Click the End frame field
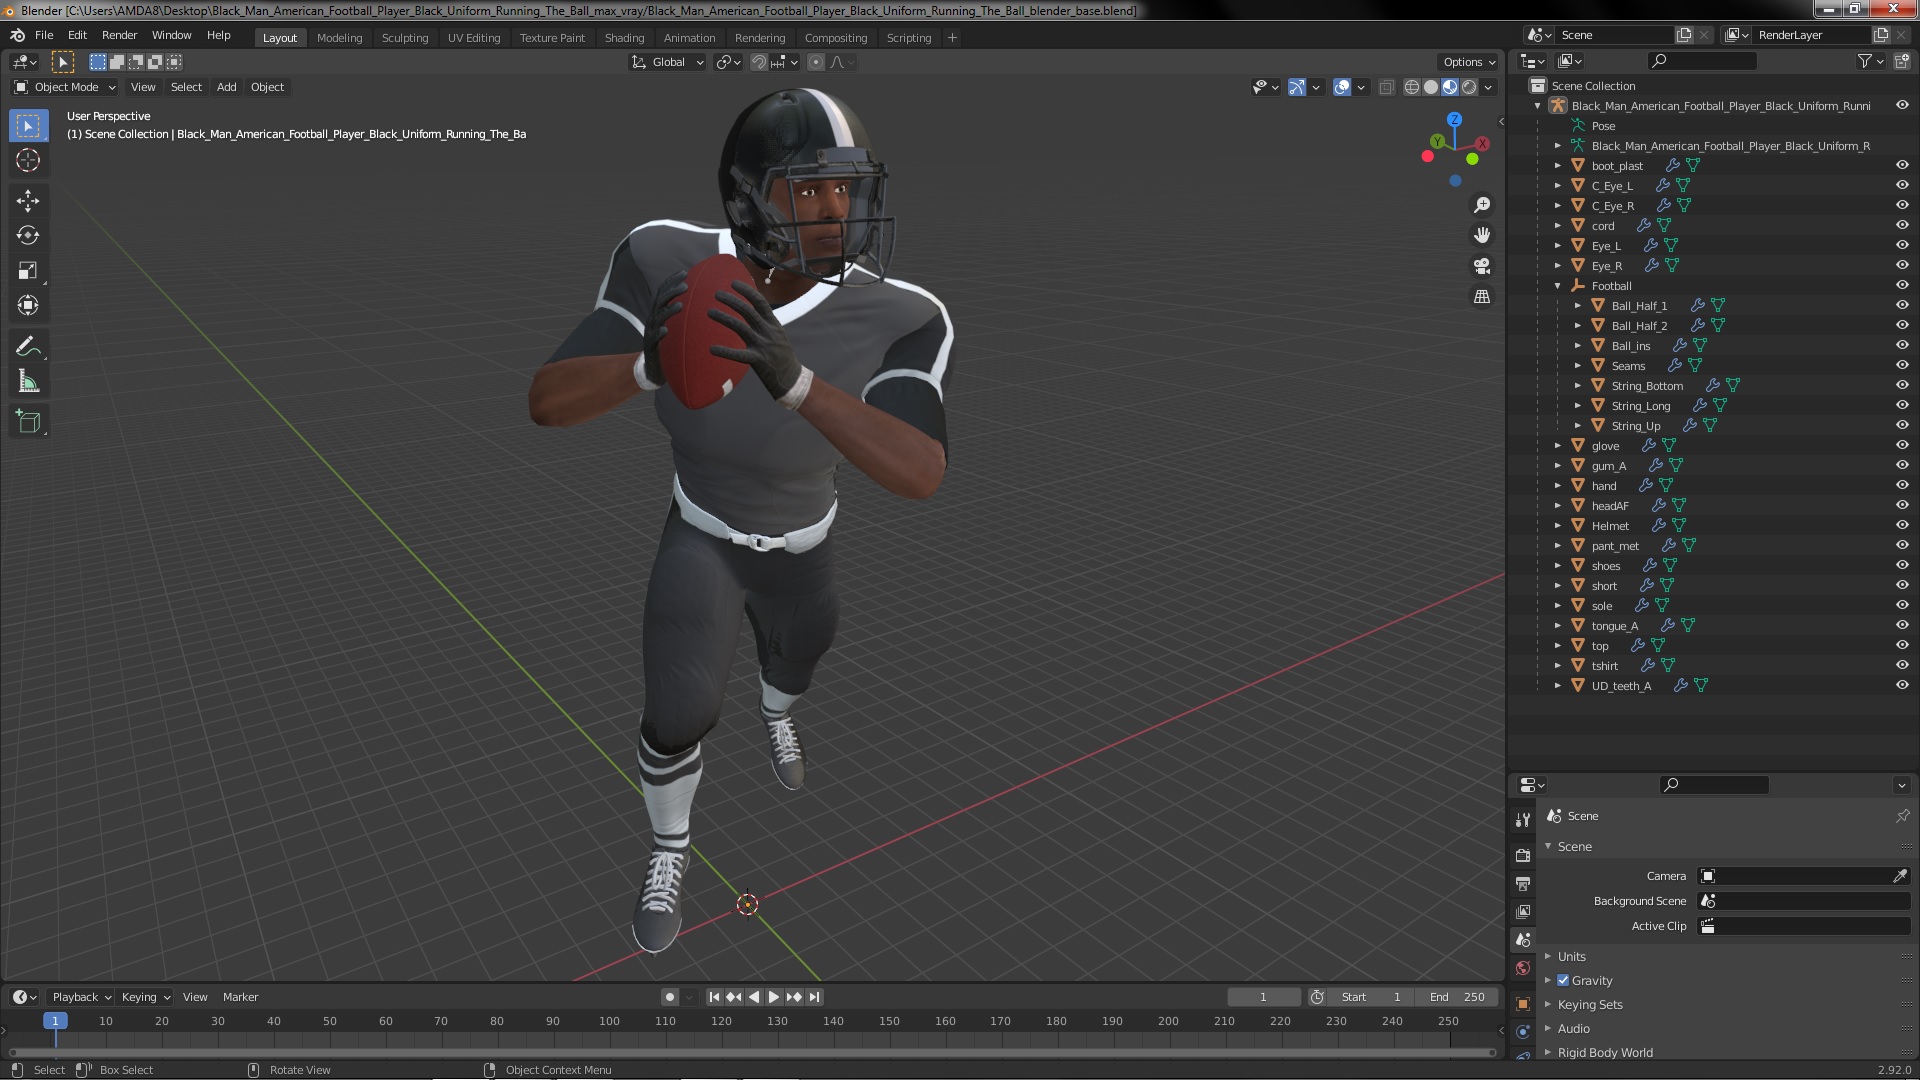1920x1080 pixels. (1457, 997)
